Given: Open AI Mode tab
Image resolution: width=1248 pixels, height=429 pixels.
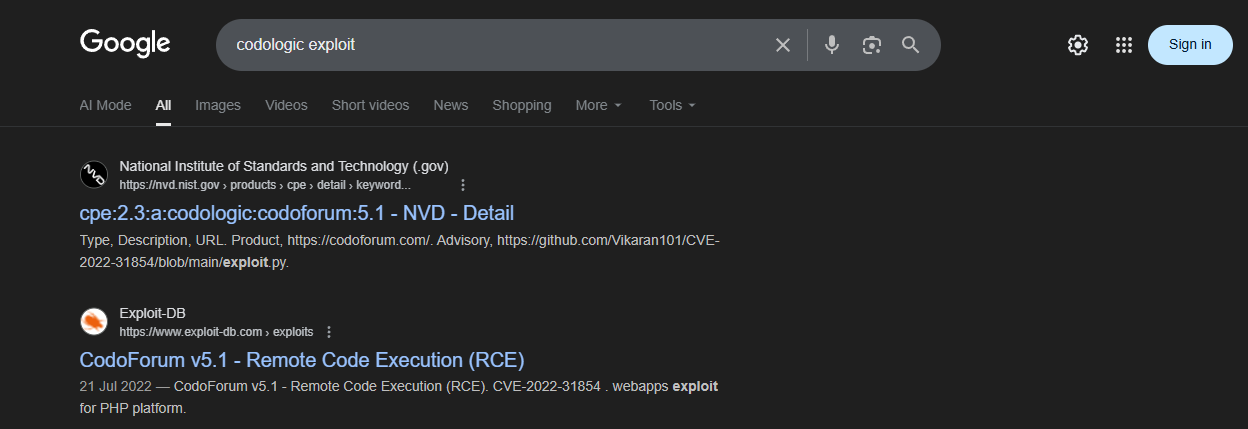Looking at the screenshot, I should pyautogui.click(x=105, y=105).
